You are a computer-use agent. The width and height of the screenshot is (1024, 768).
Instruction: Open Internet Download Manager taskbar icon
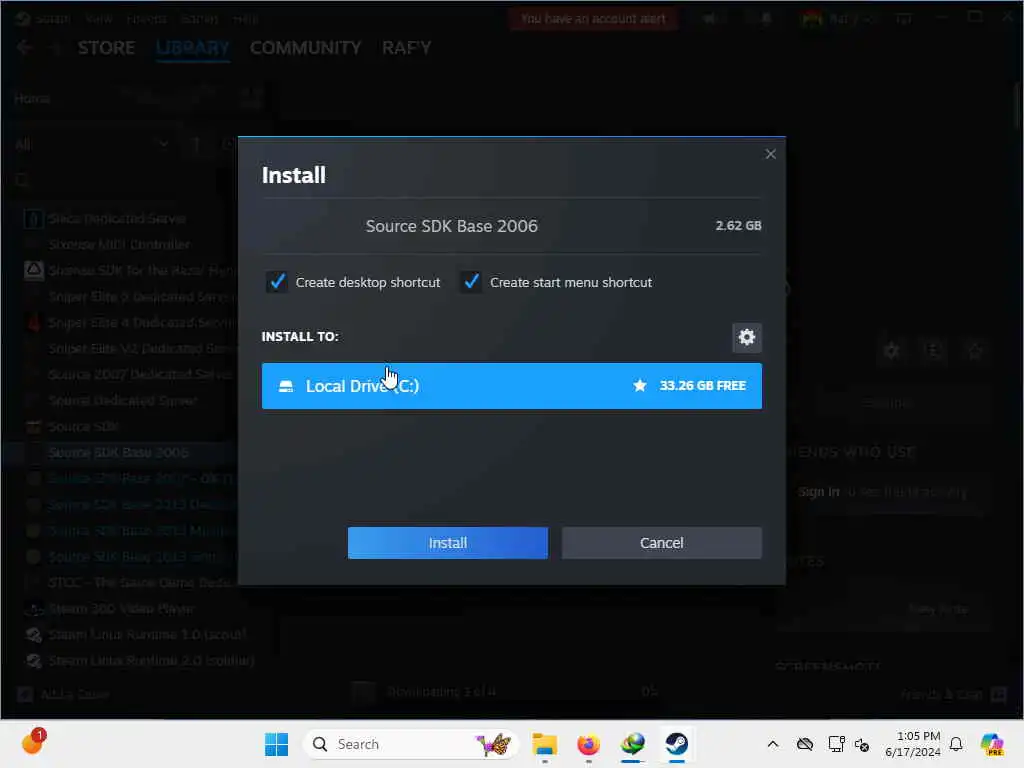[x=632, y=744]
